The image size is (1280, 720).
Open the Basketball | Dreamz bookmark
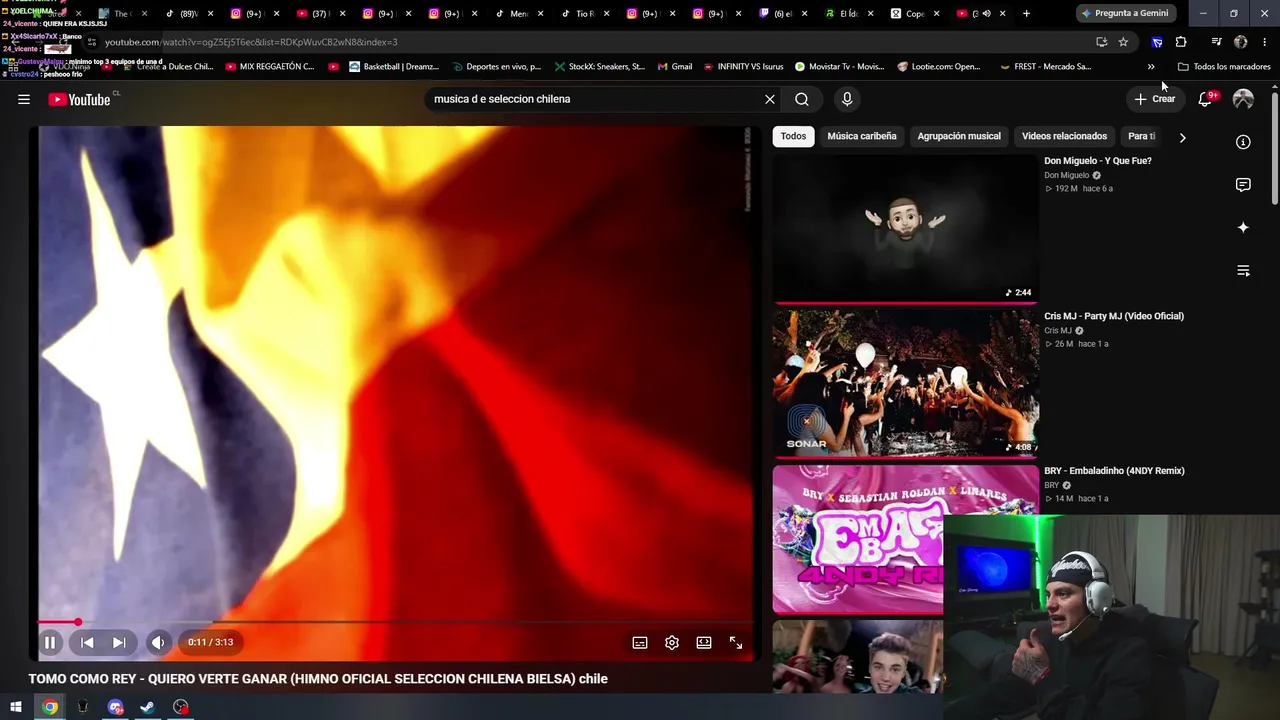(x=393, y=67)
